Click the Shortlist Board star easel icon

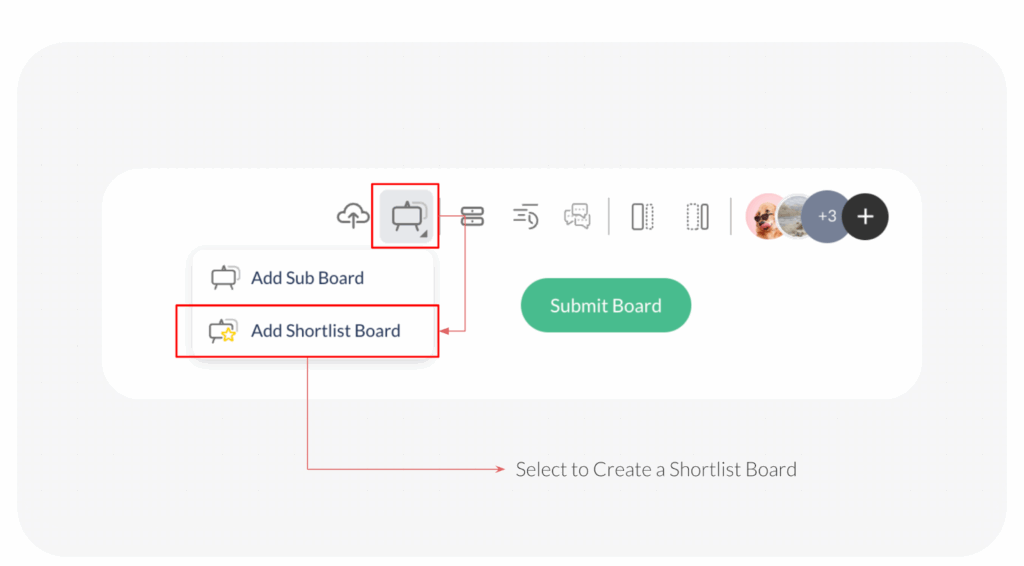coord(221,331)
